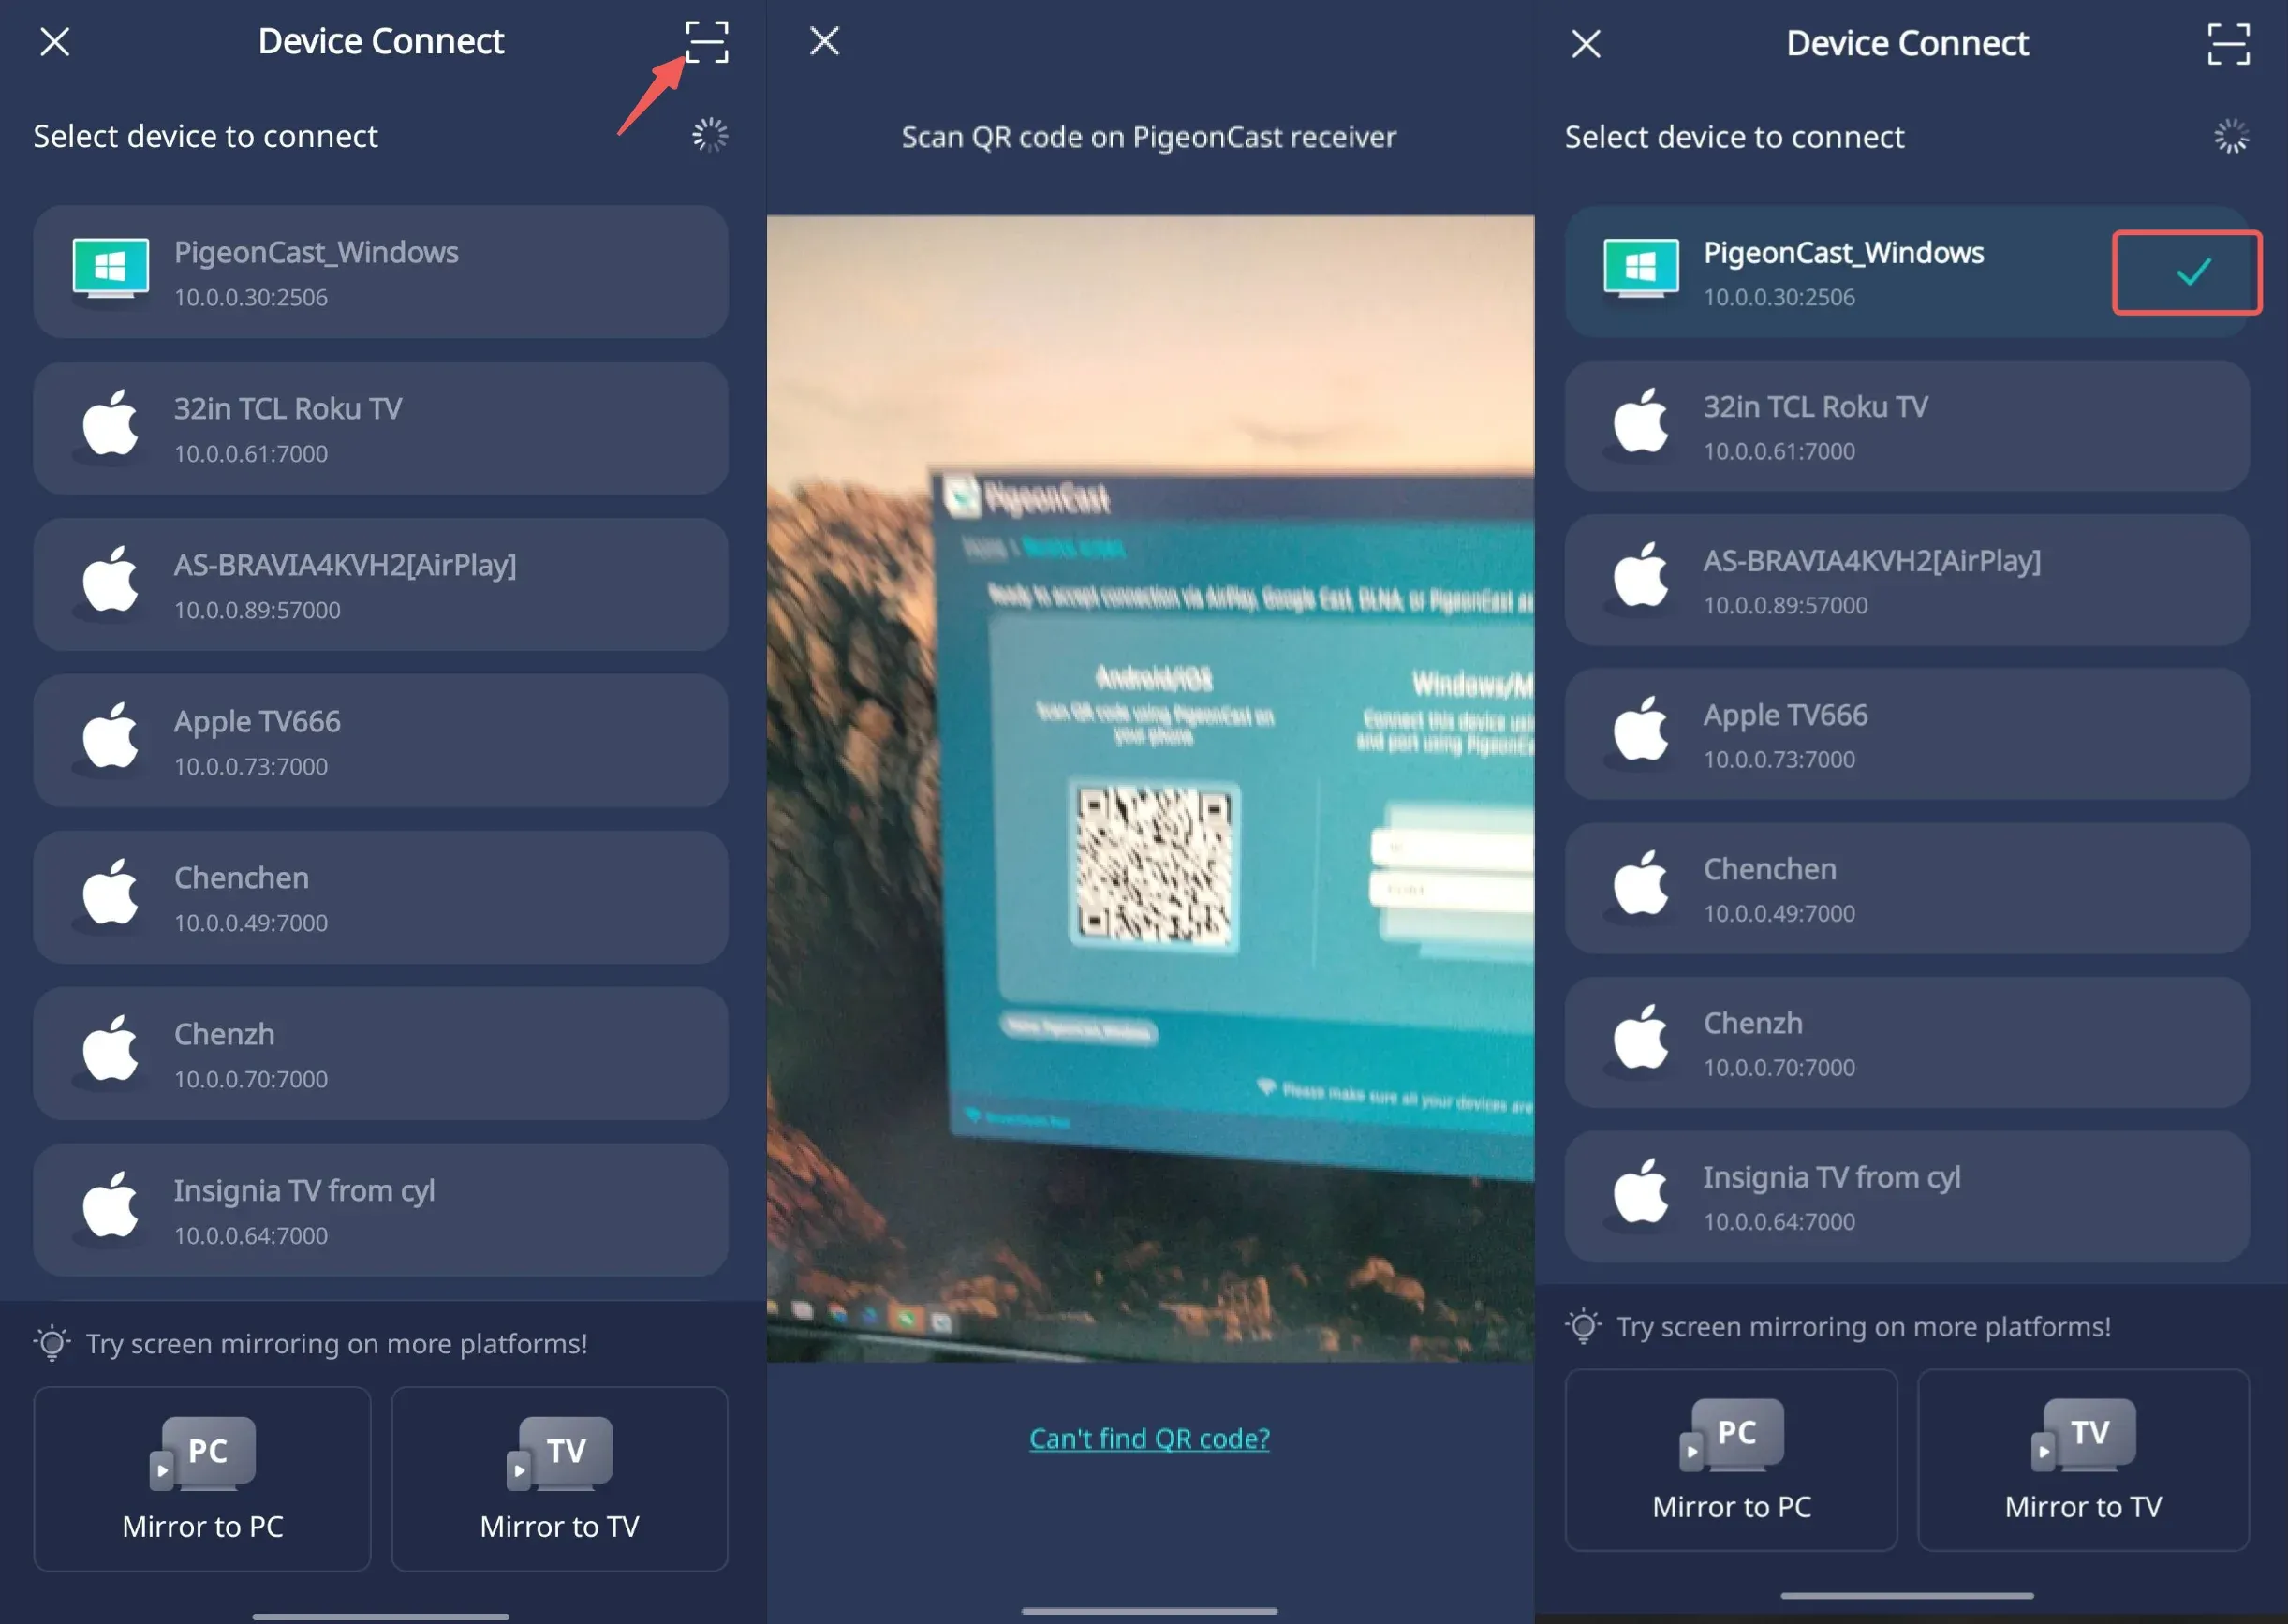The height and width of the screenshot is (1624, 2288).
Task: Click the camera viewfinder showing QR code
Action: coord(1150,788)
